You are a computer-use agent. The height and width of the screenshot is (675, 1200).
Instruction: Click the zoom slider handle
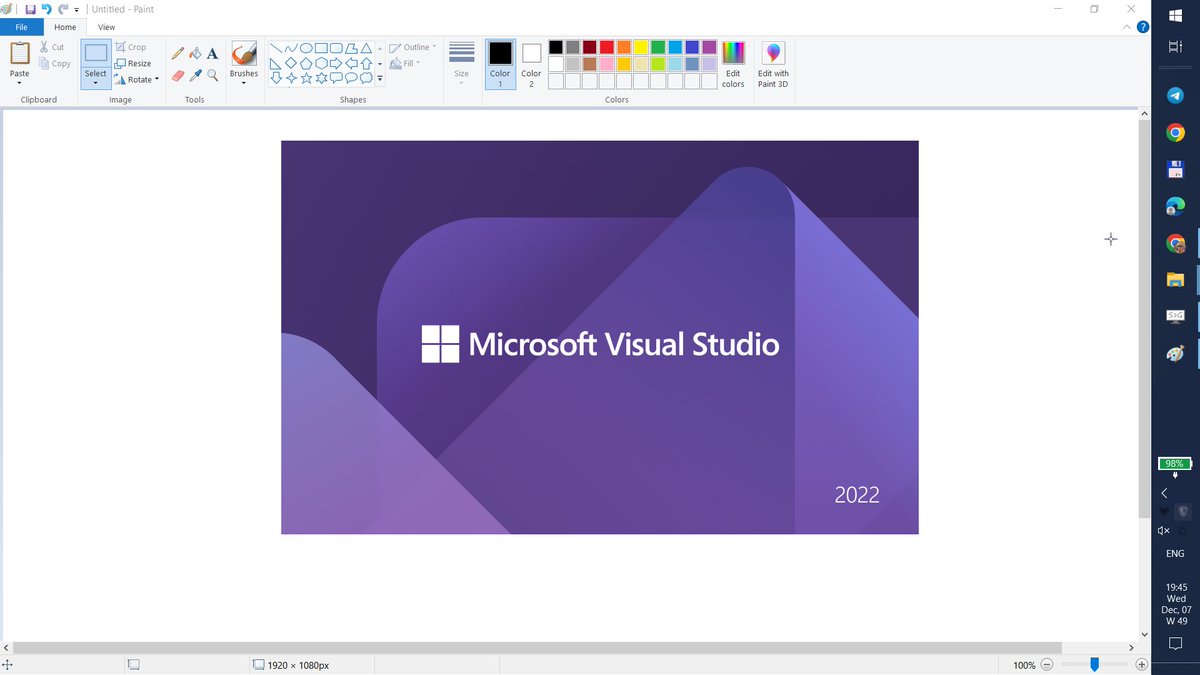tap(1095, 665)
